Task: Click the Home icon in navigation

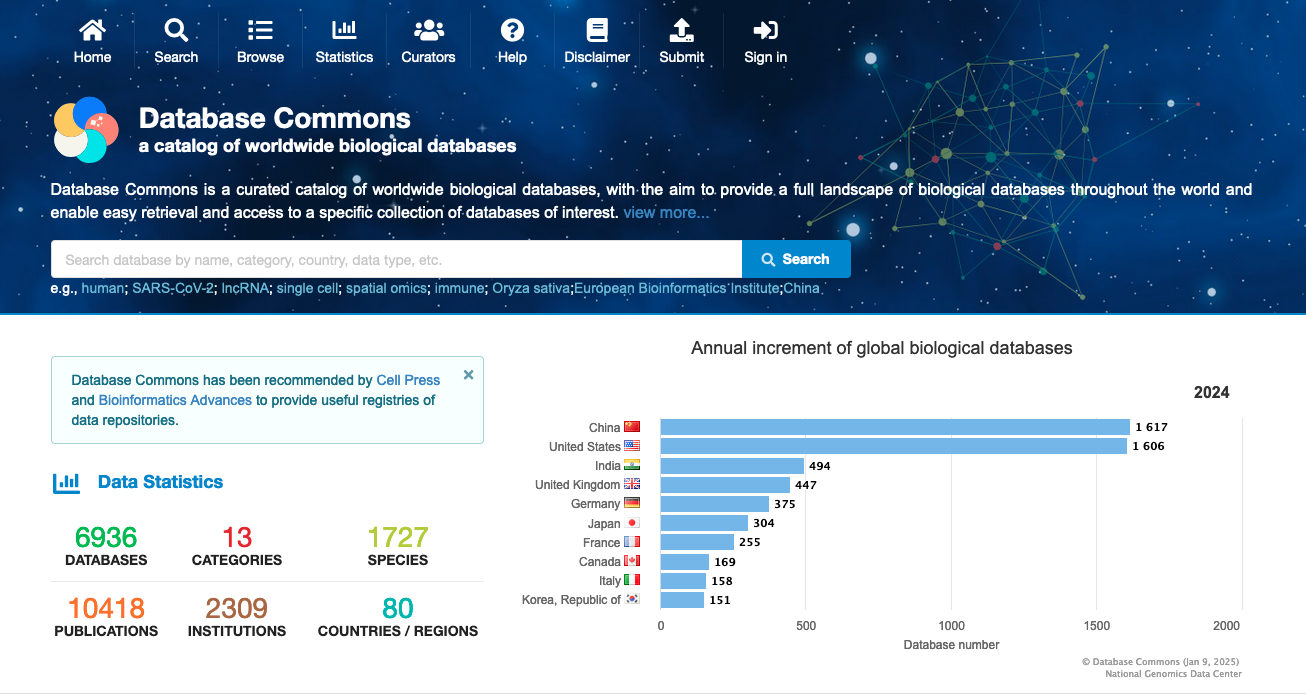Action: pos(92,31)
